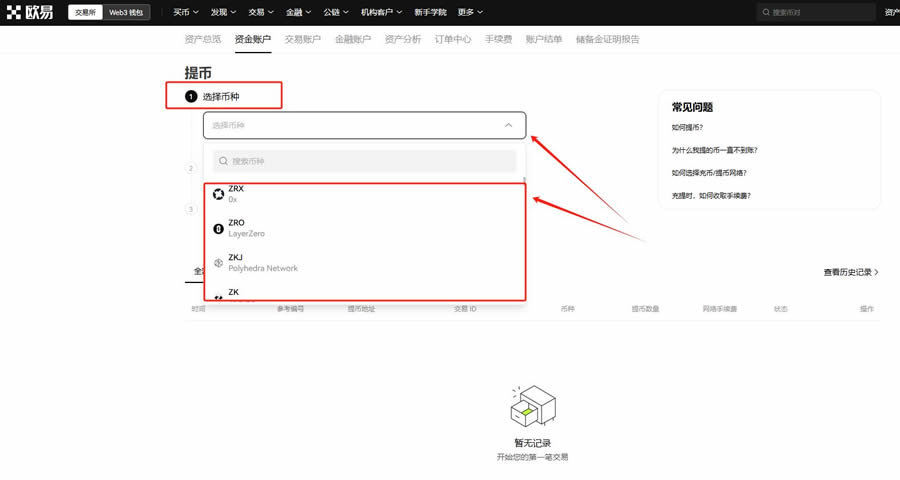Open the 交易账户 tab
The width and height of the screenshot is (900, 480).
(302, 40)
